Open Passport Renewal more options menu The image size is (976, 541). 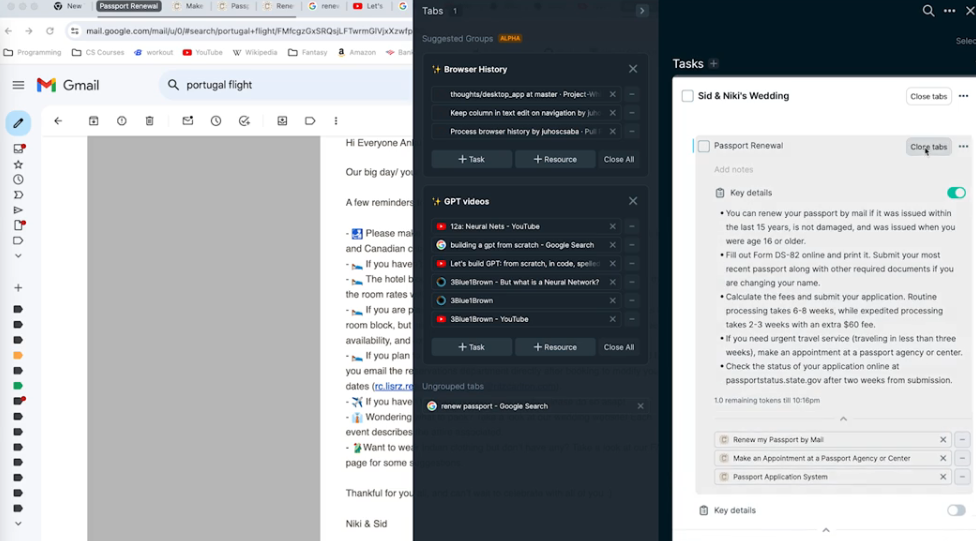(963, 147)
